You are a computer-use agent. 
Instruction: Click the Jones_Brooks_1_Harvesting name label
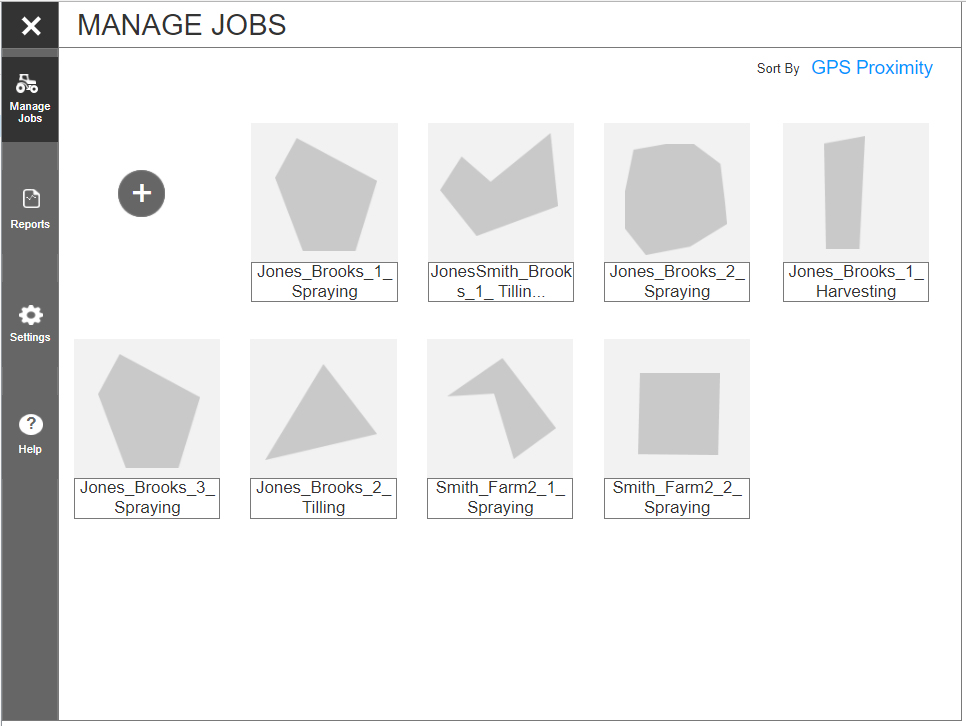pos(856,282)
